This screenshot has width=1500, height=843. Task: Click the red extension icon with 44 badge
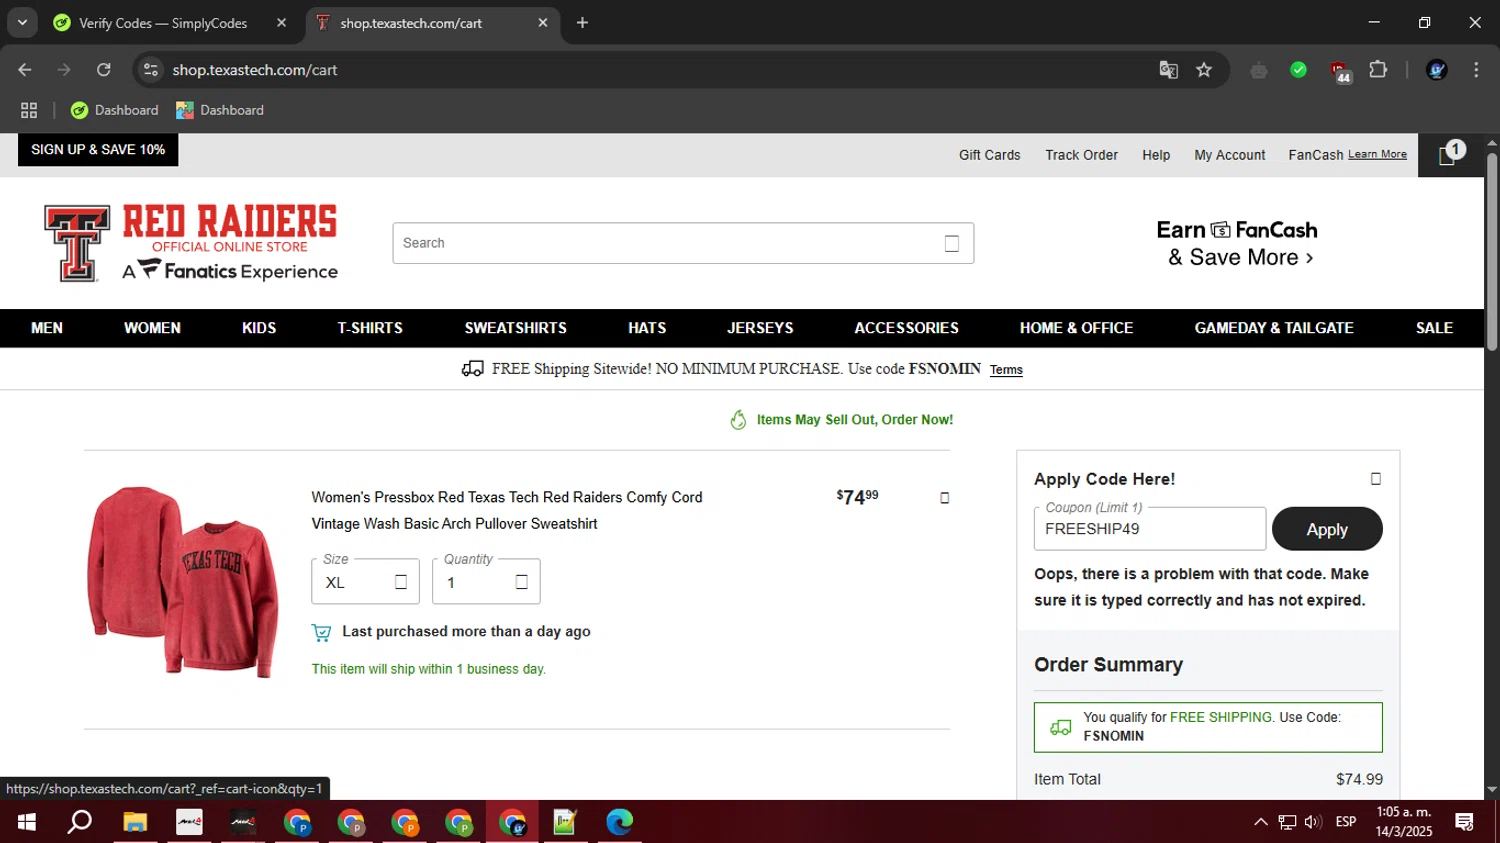tap(1340, 71)
